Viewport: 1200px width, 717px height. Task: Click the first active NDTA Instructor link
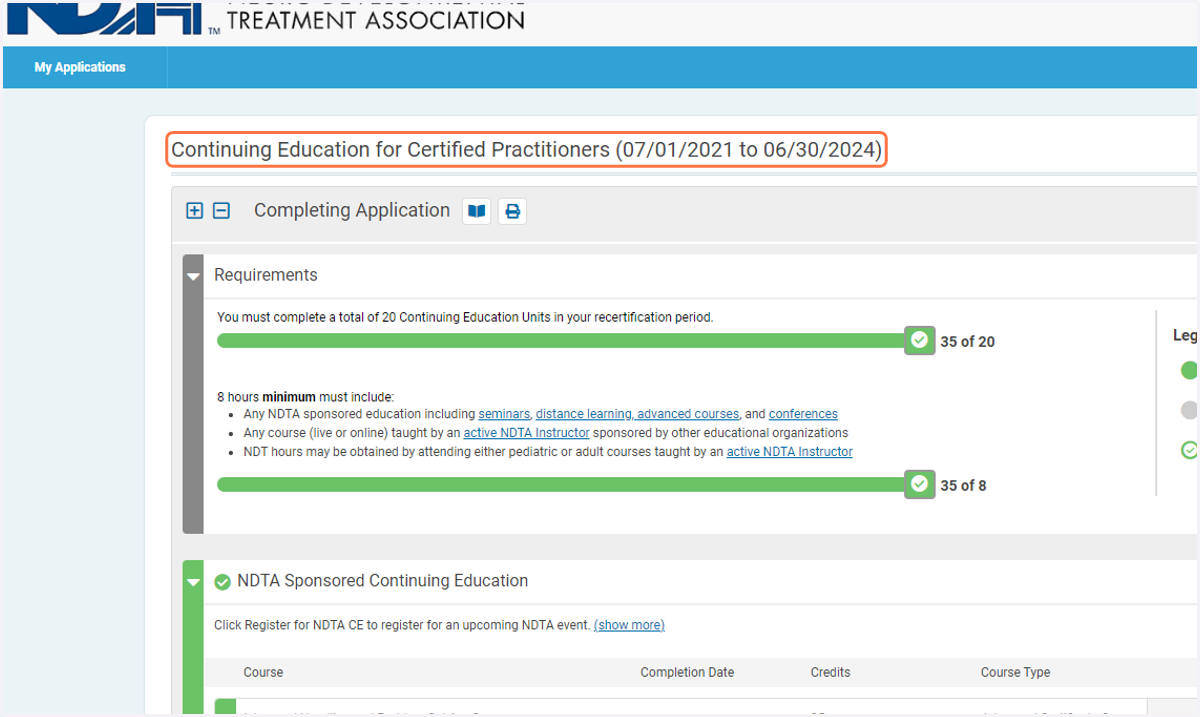coord(527,433)
